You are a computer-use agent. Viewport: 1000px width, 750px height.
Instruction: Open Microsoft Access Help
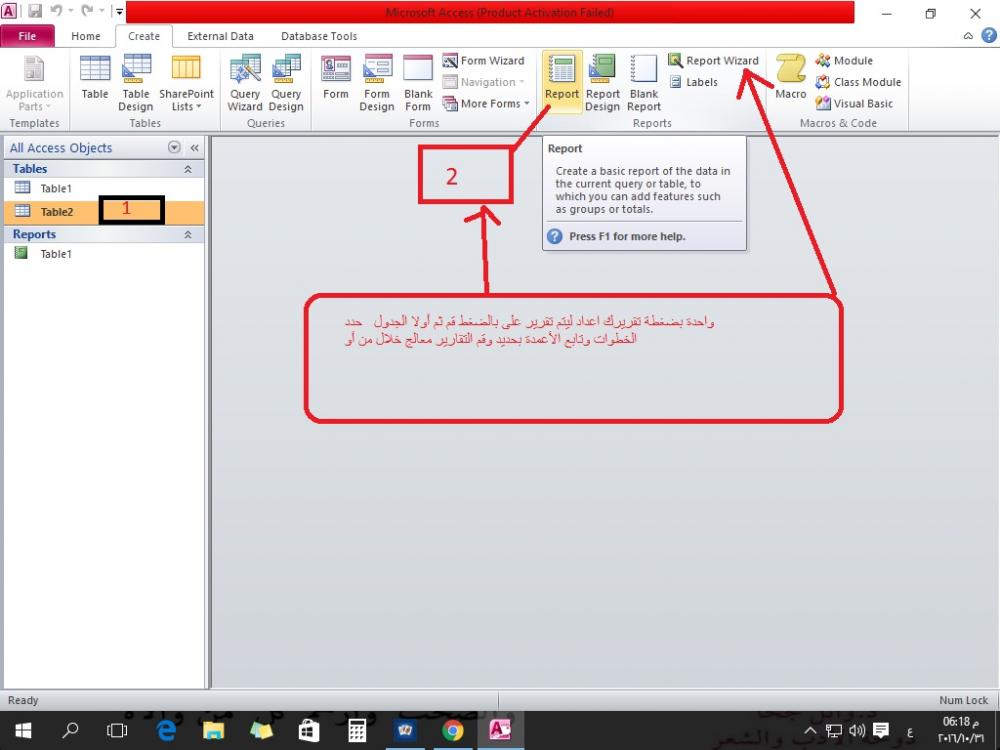click(989, 36)
